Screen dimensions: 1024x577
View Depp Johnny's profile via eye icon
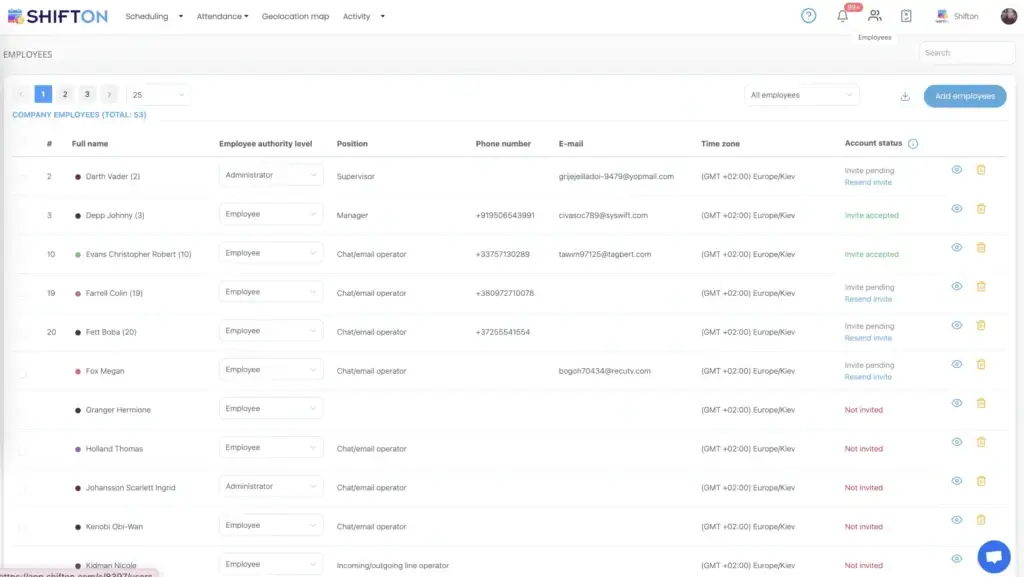coord(956,209)
